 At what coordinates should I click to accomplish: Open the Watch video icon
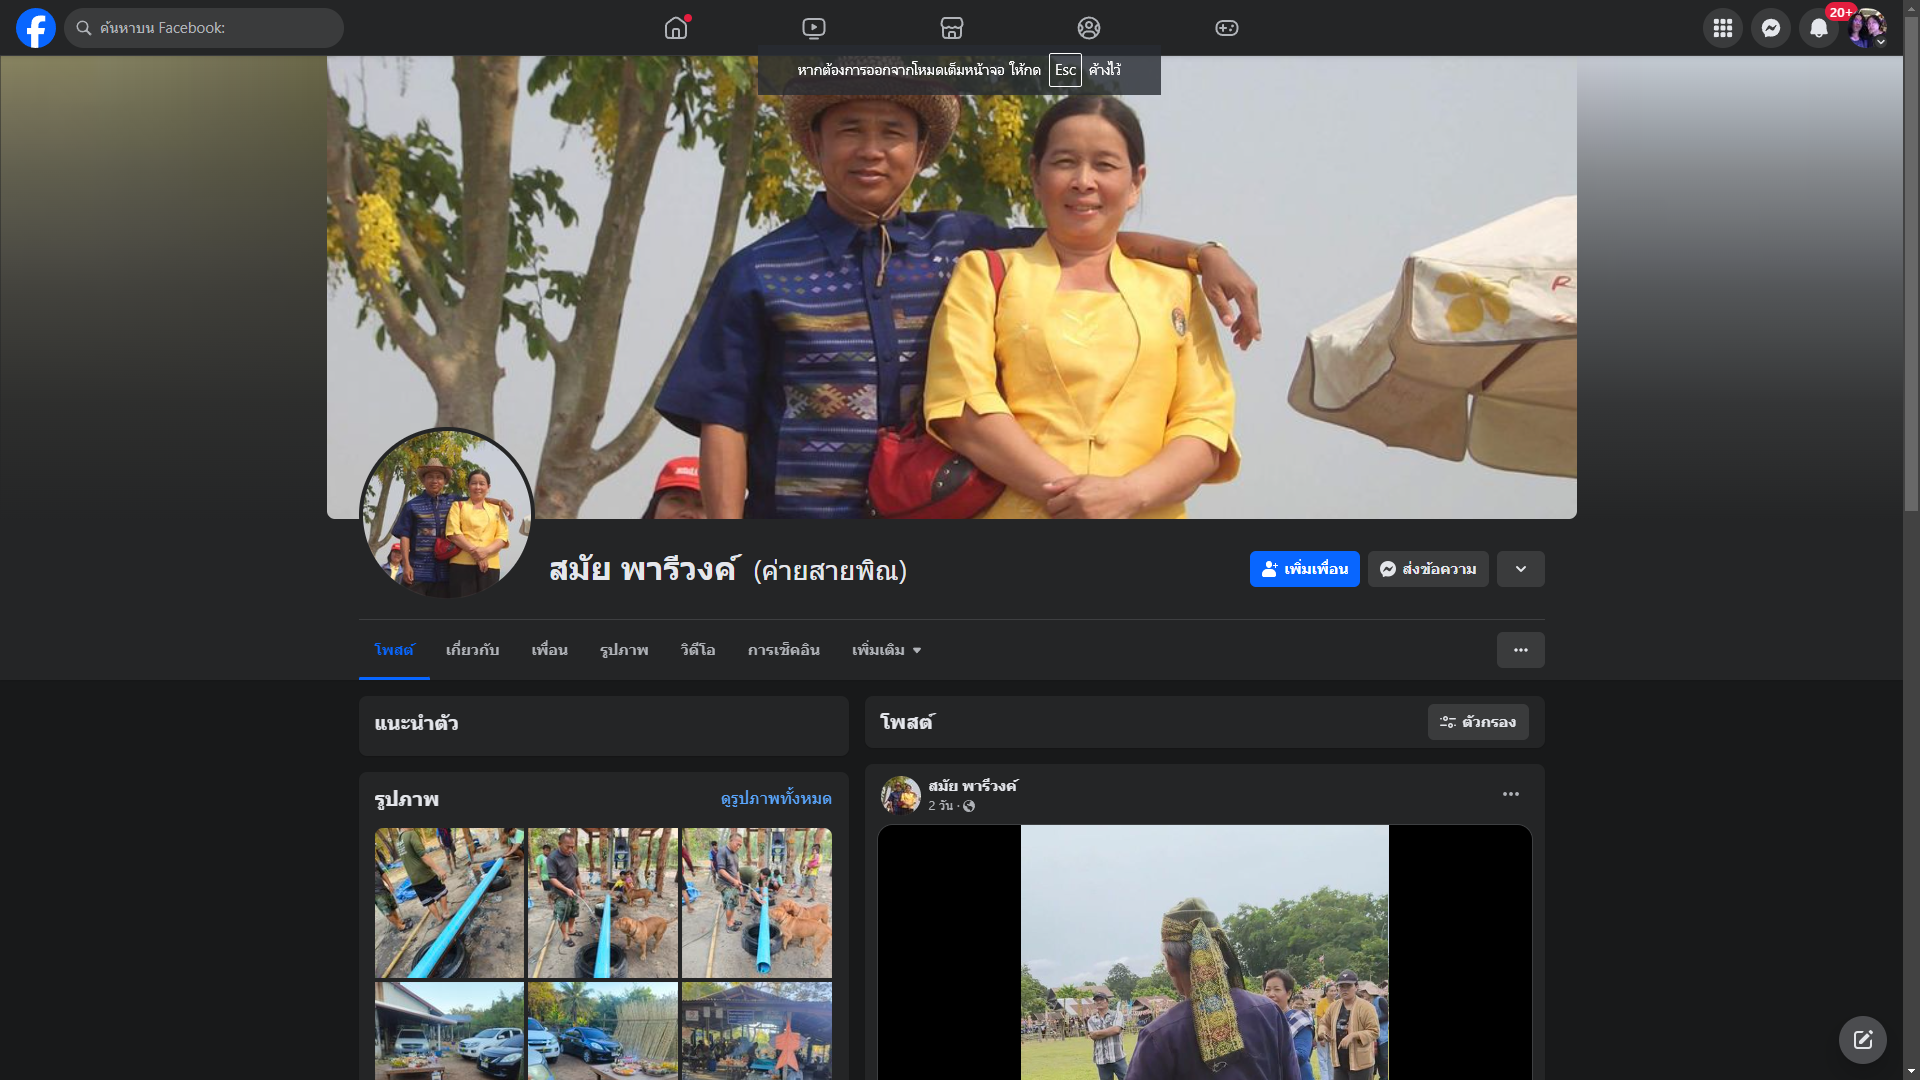pos(814,28)
